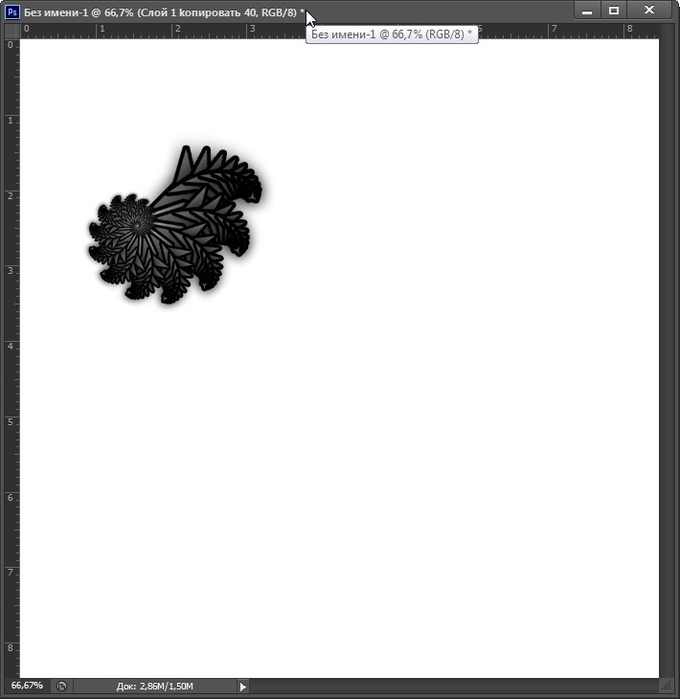Maximize the Без имени-1 document window

[x=614, y=11]
